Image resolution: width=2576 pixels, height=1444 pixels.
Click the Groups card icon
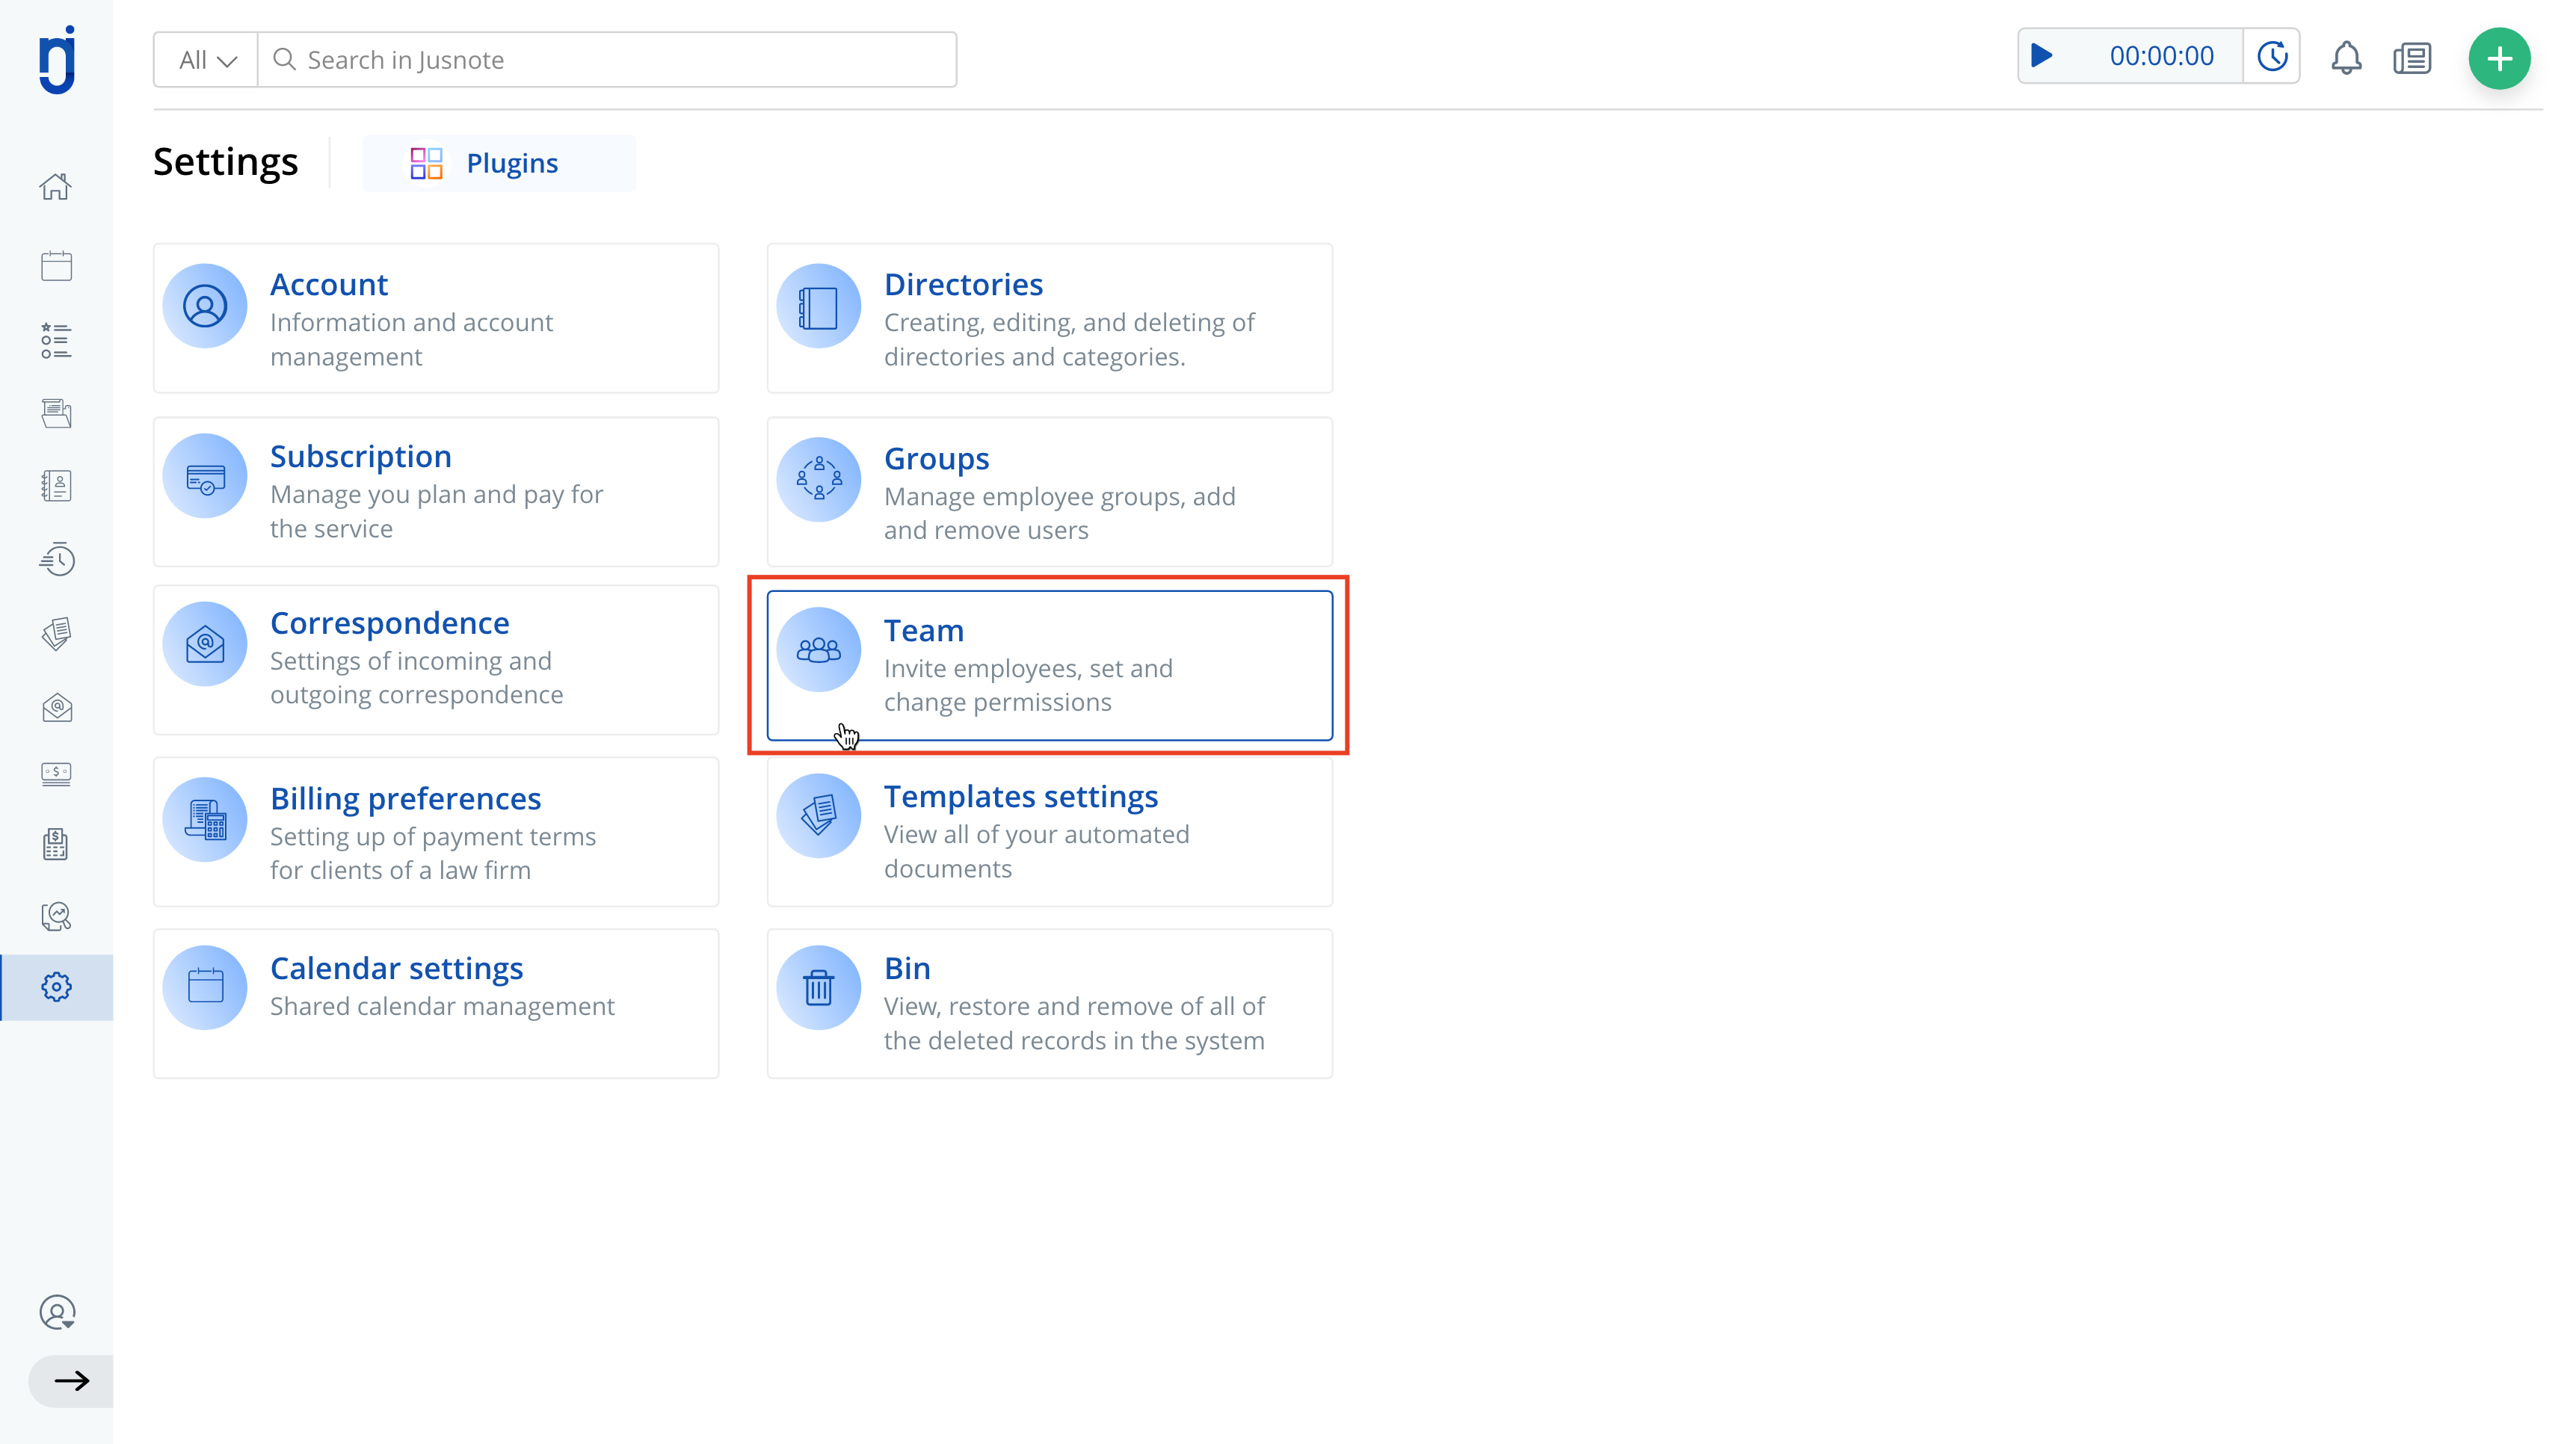819,479
